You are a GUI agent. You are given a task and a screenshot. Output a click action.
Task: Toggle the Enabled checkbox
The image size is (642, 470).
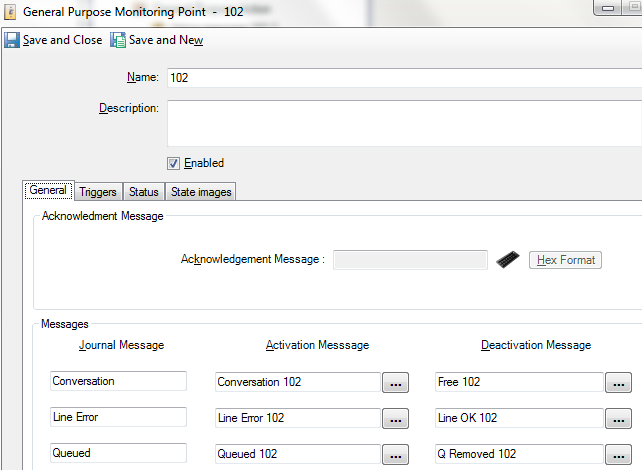point(173,163)
